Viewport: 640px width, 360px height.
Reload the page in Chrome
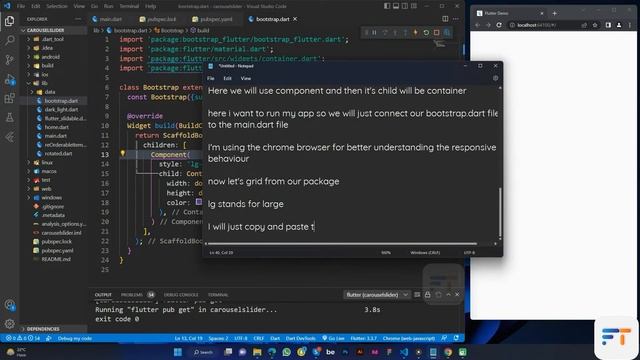(x=499, y=25)
